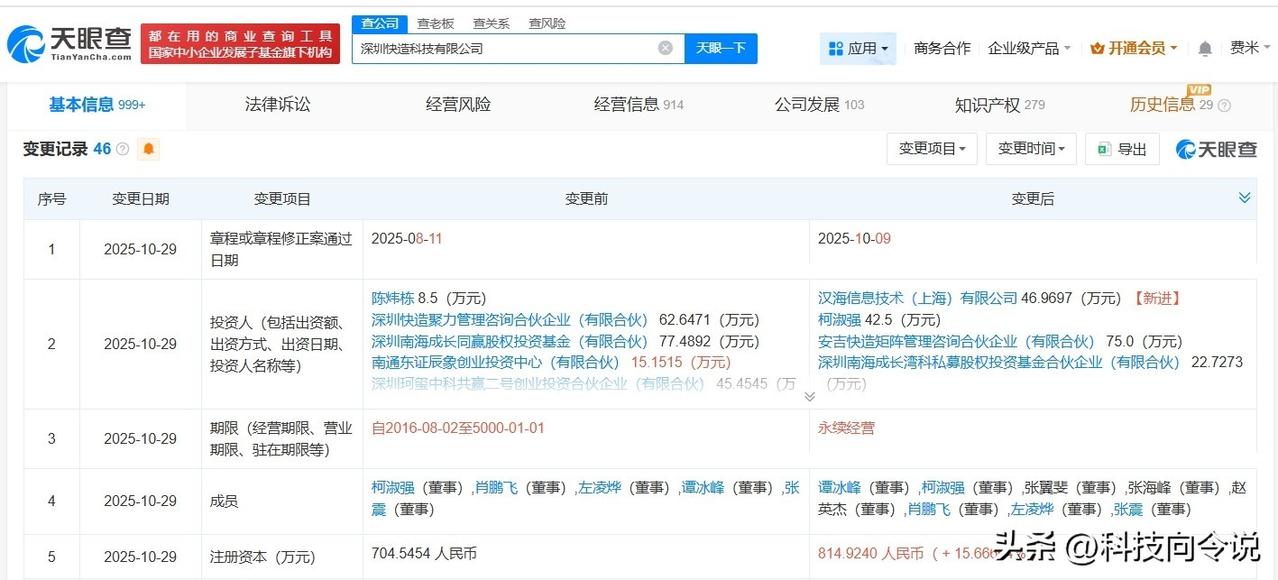Expand the collapsed investor list with double chevron
Viewport: 1278px width, 580px height.
pos(810,396)
